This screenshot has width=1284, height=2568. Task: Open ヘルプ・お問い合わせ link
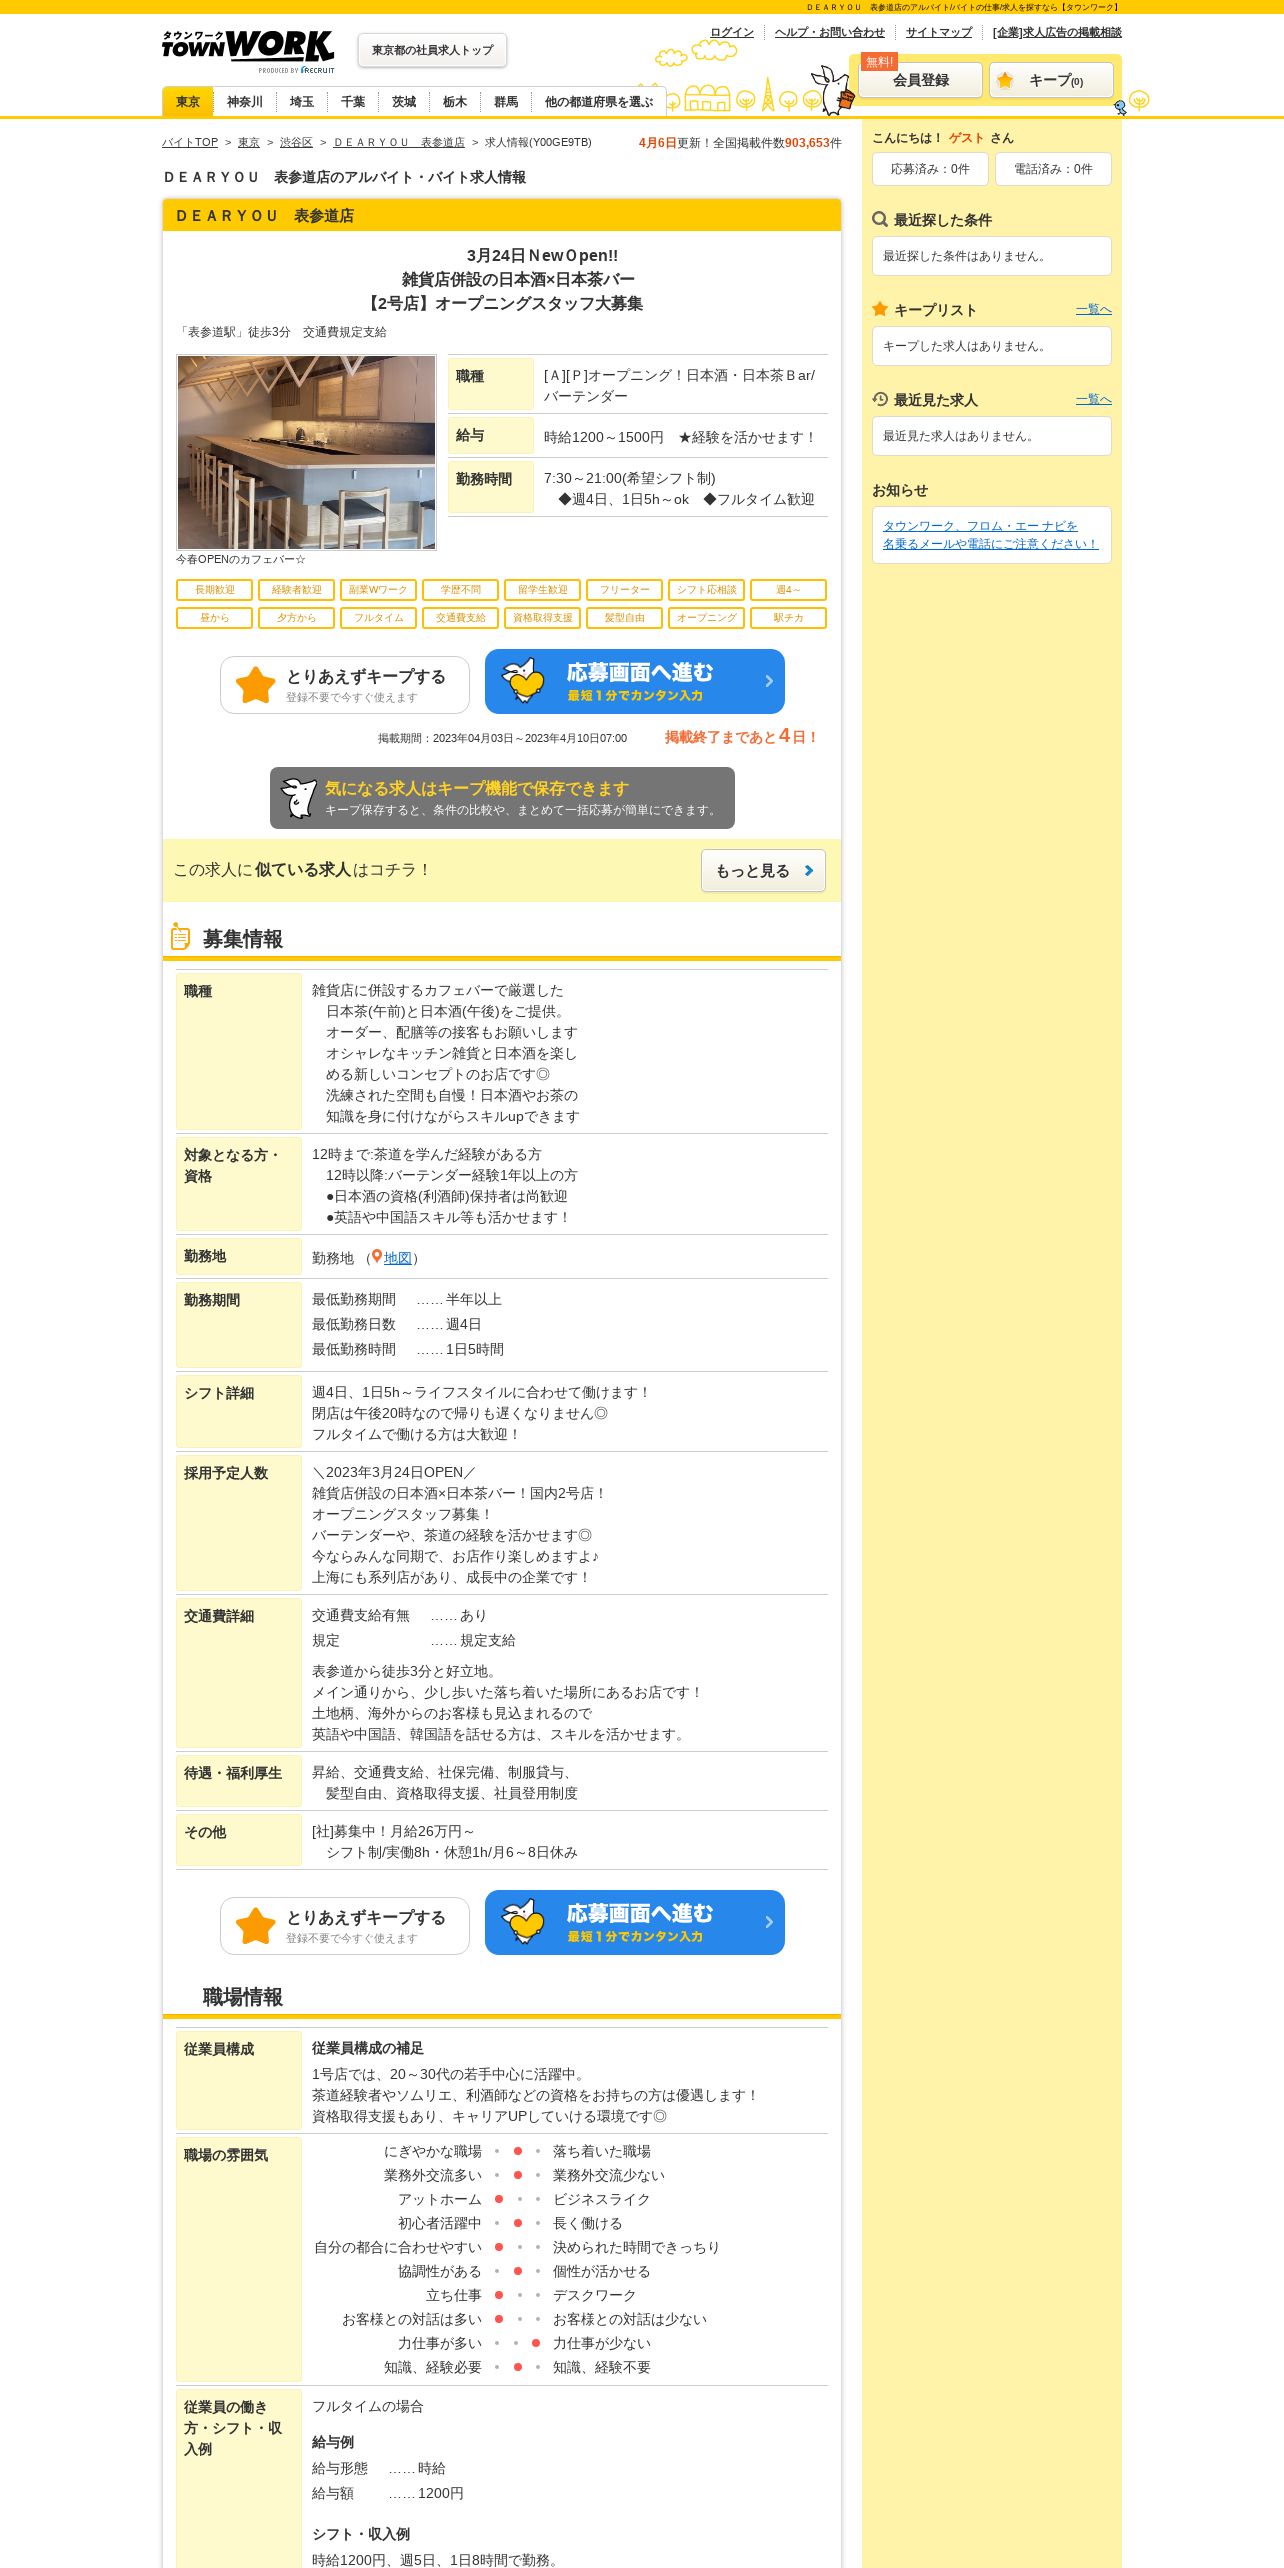[x=830, y=32]
